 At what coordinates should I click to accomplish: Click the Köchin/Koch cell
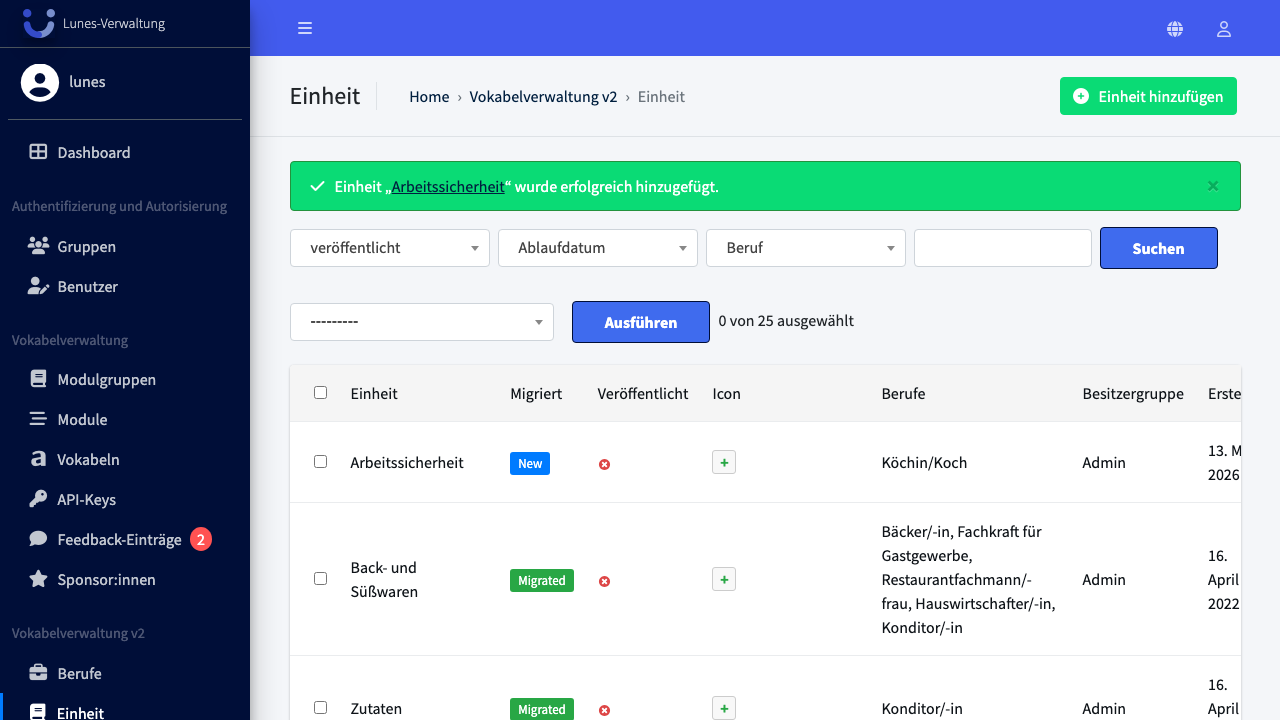(924, 462)
